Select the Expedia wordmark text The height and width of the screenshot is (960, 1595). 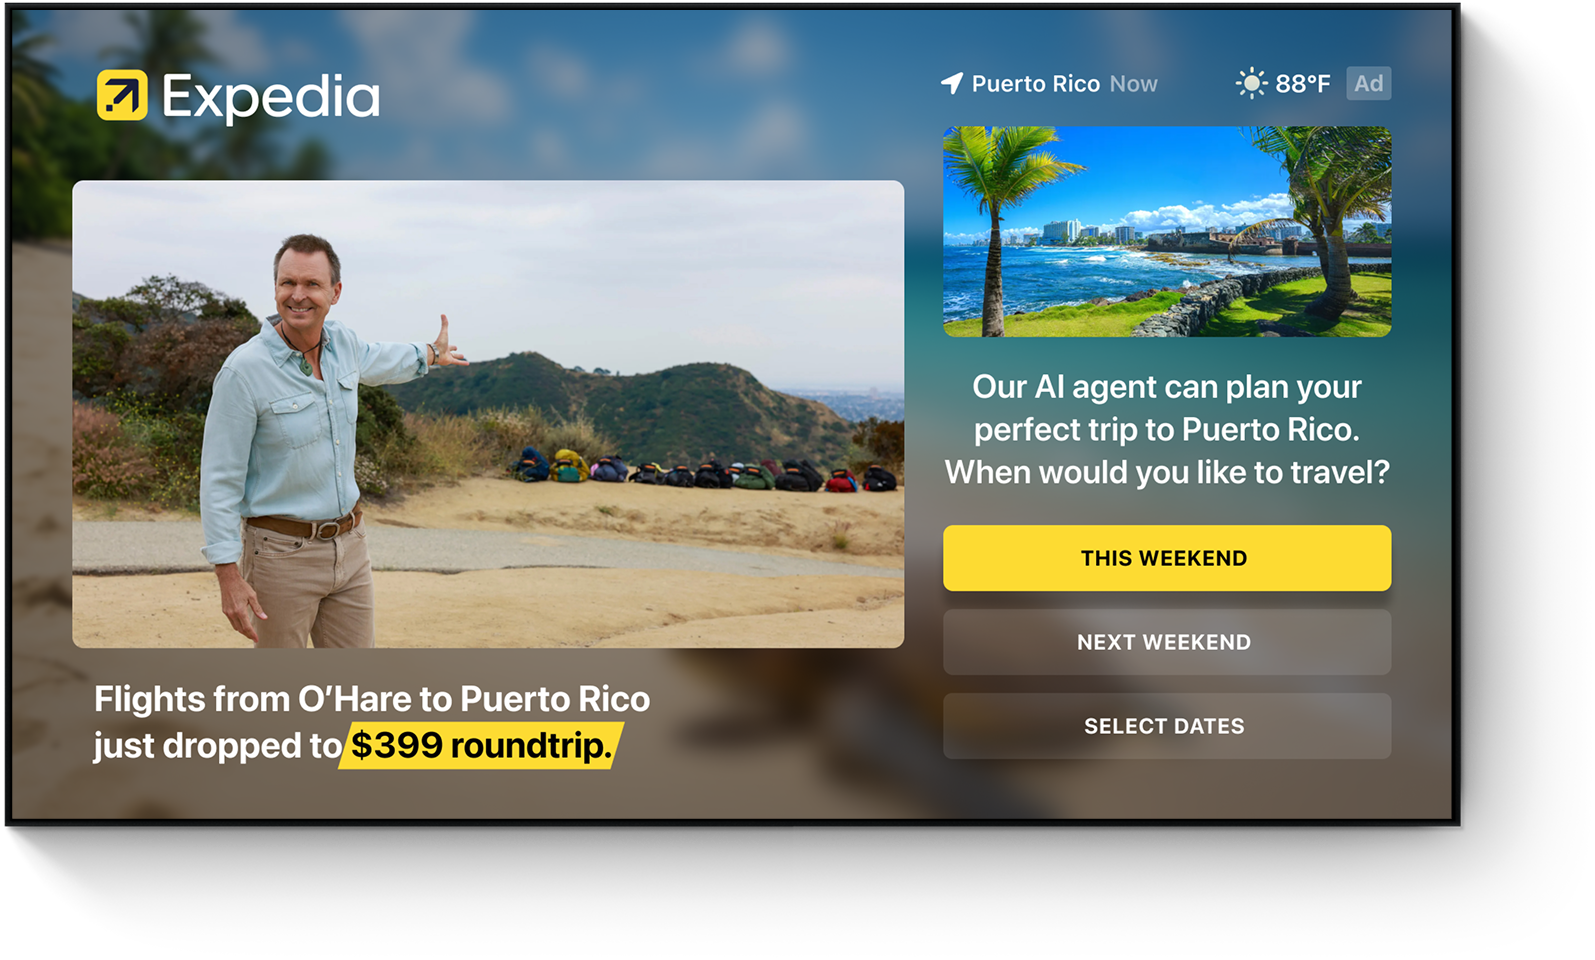coord(271,97)
